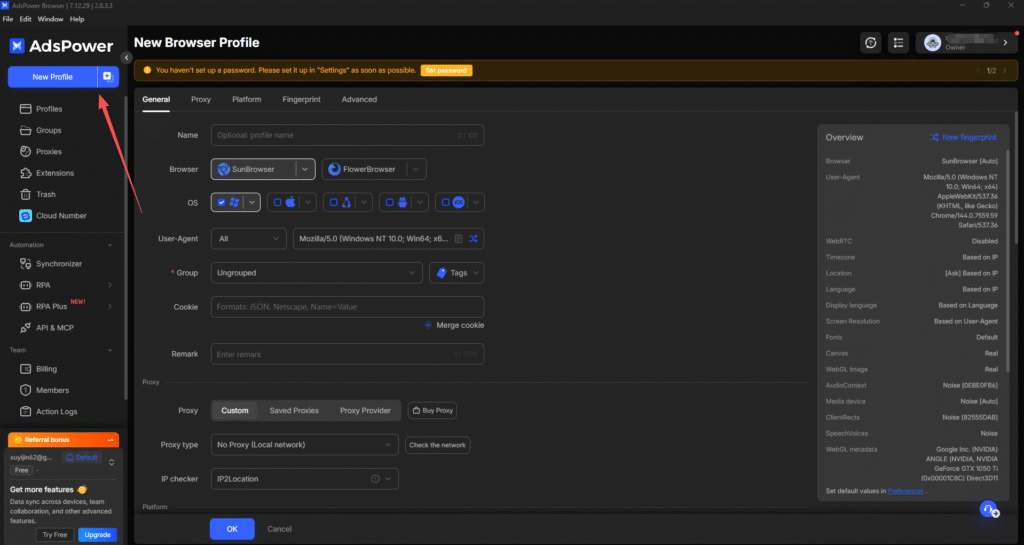
Task: Open Cloud Number in the sidebar
Action: coord(60,216)
